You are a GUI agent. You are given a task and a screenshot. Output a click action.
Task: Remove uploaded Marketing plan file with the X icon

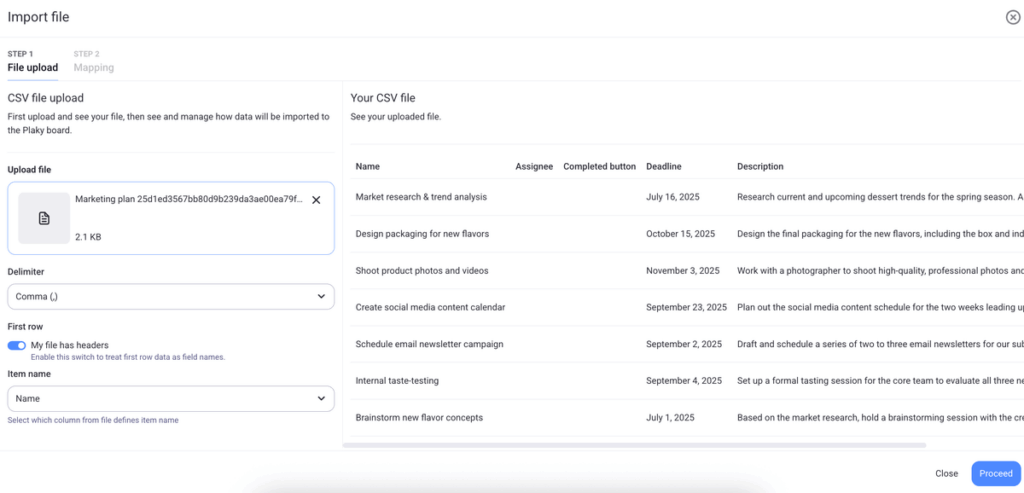316,200
